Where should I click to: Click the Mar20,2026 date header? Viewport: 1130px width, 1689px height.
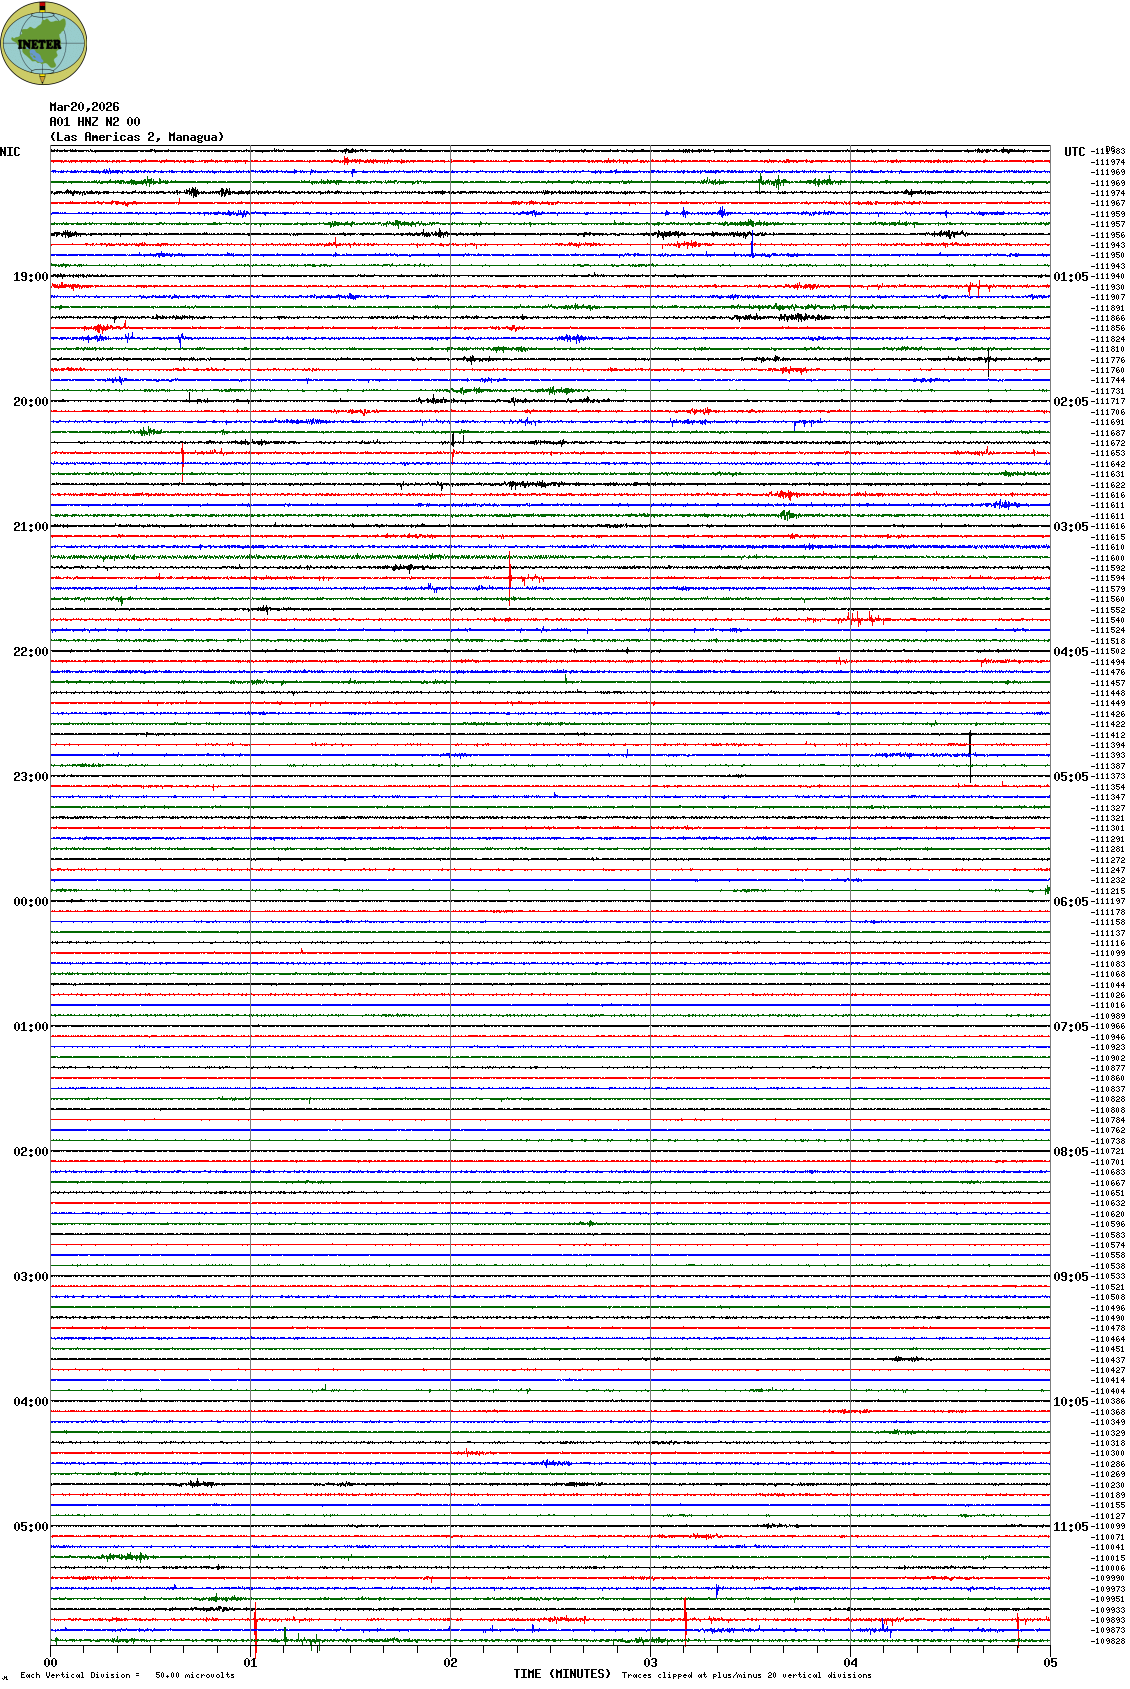[x=84, y=107]
